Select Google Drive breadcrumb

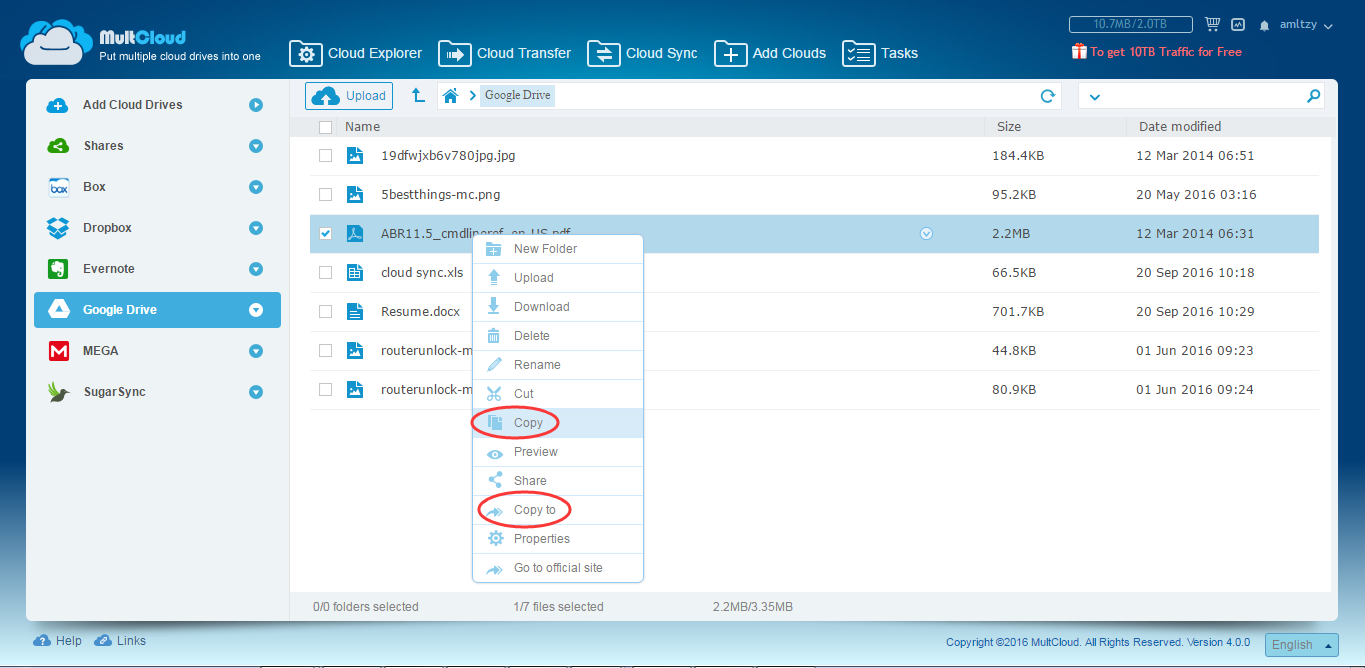[517, 96]
